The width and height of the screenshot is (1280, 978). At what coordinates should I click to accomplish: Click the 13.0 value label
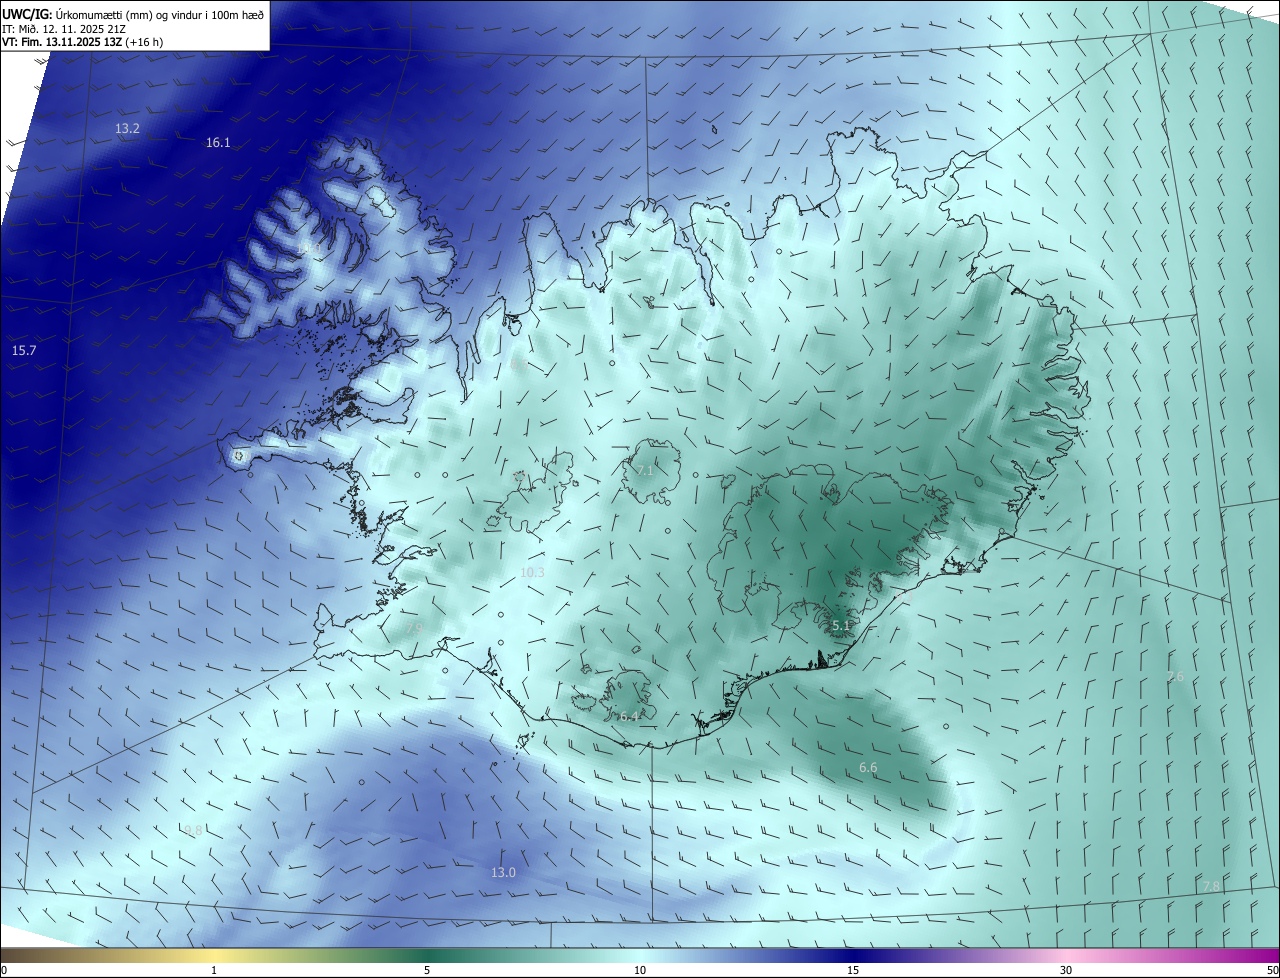click(503, 873)
